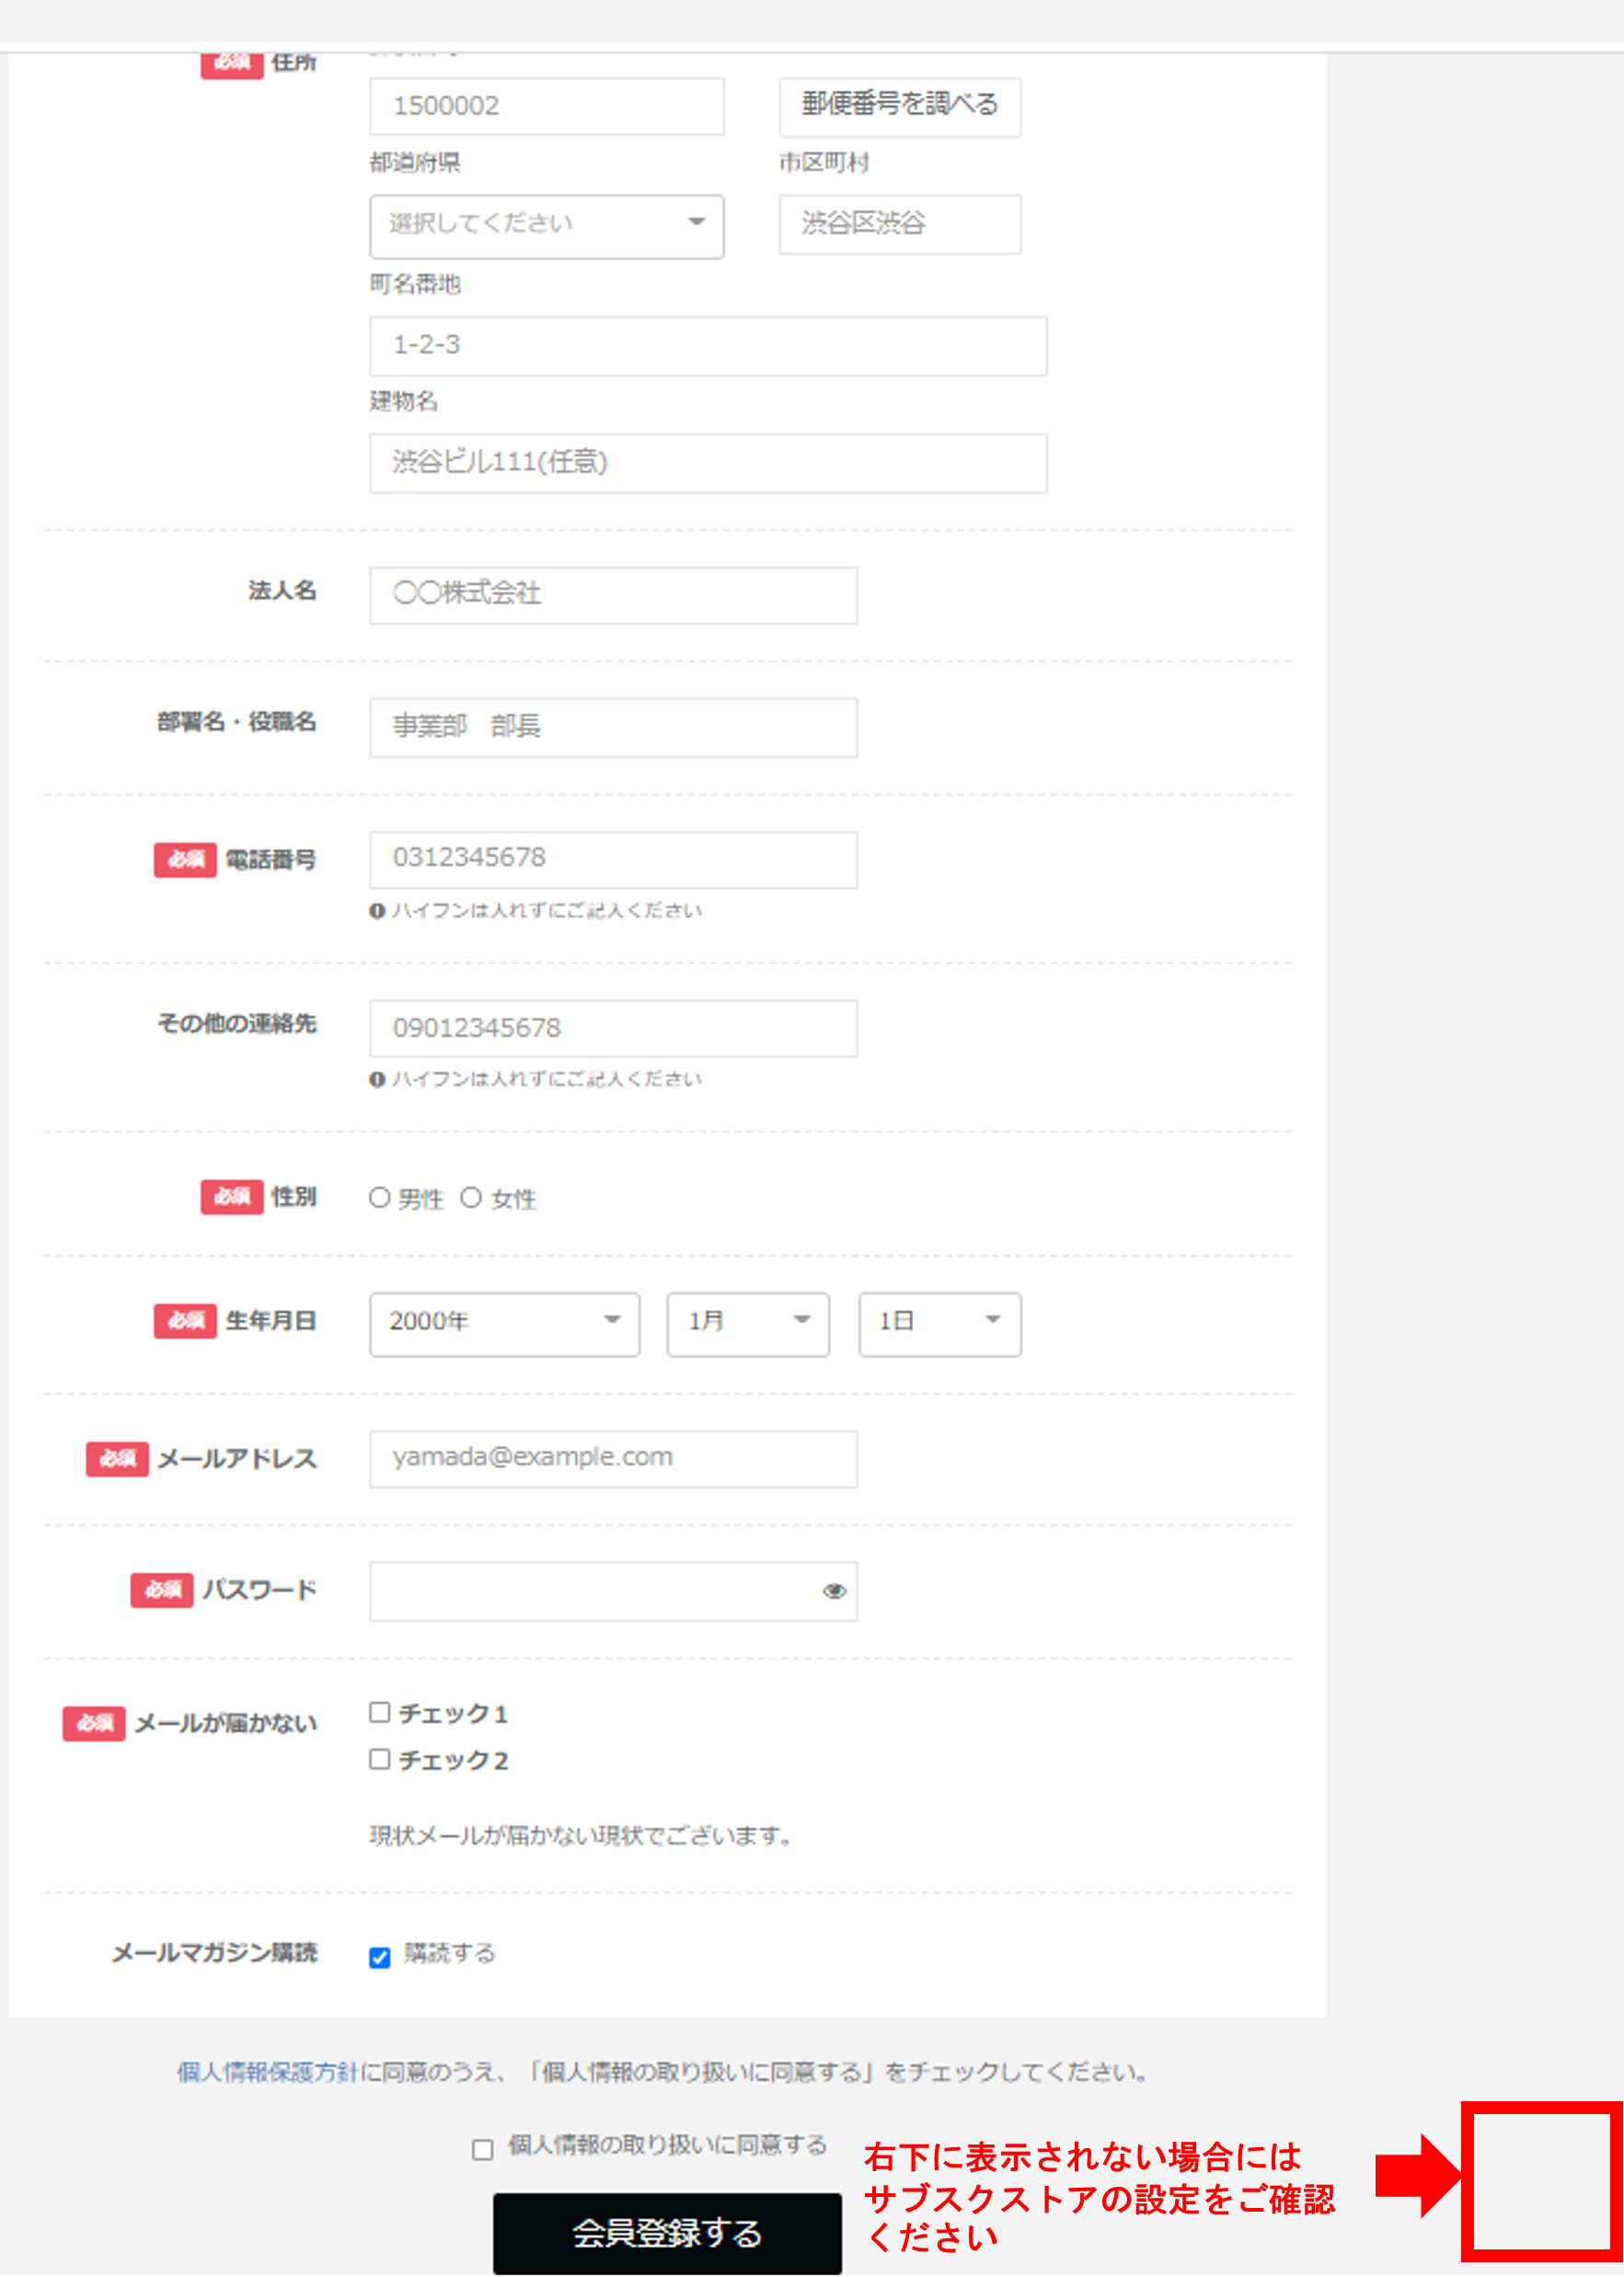
Task: Click the 建物名 input field
Action: click(x=708, y=463)
